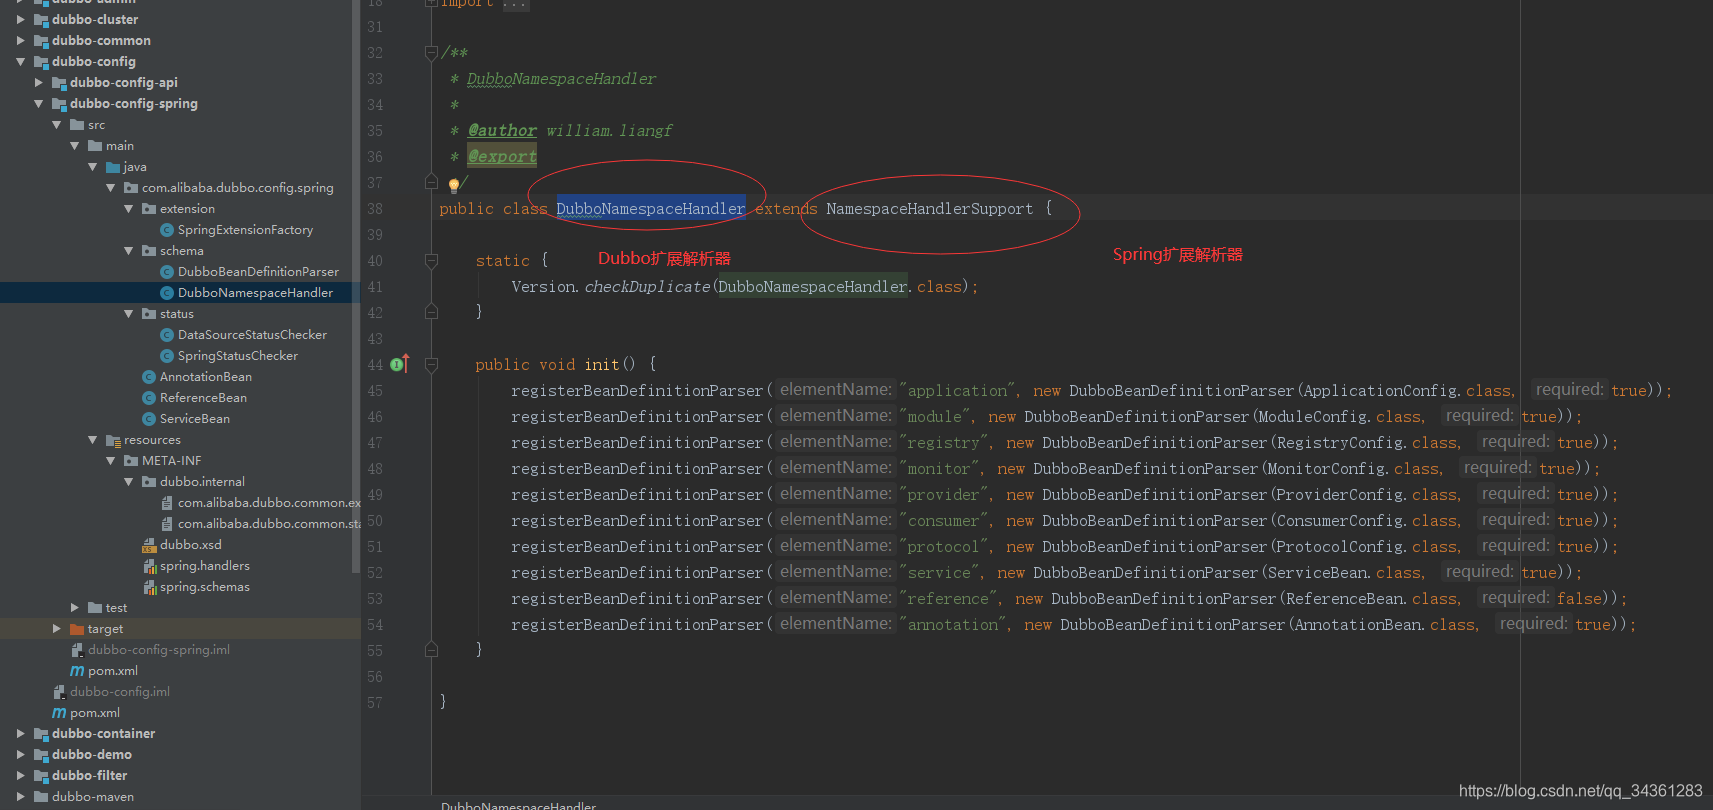Collapse the META-INF folder

pyautogui.click(x=110, y=460)
